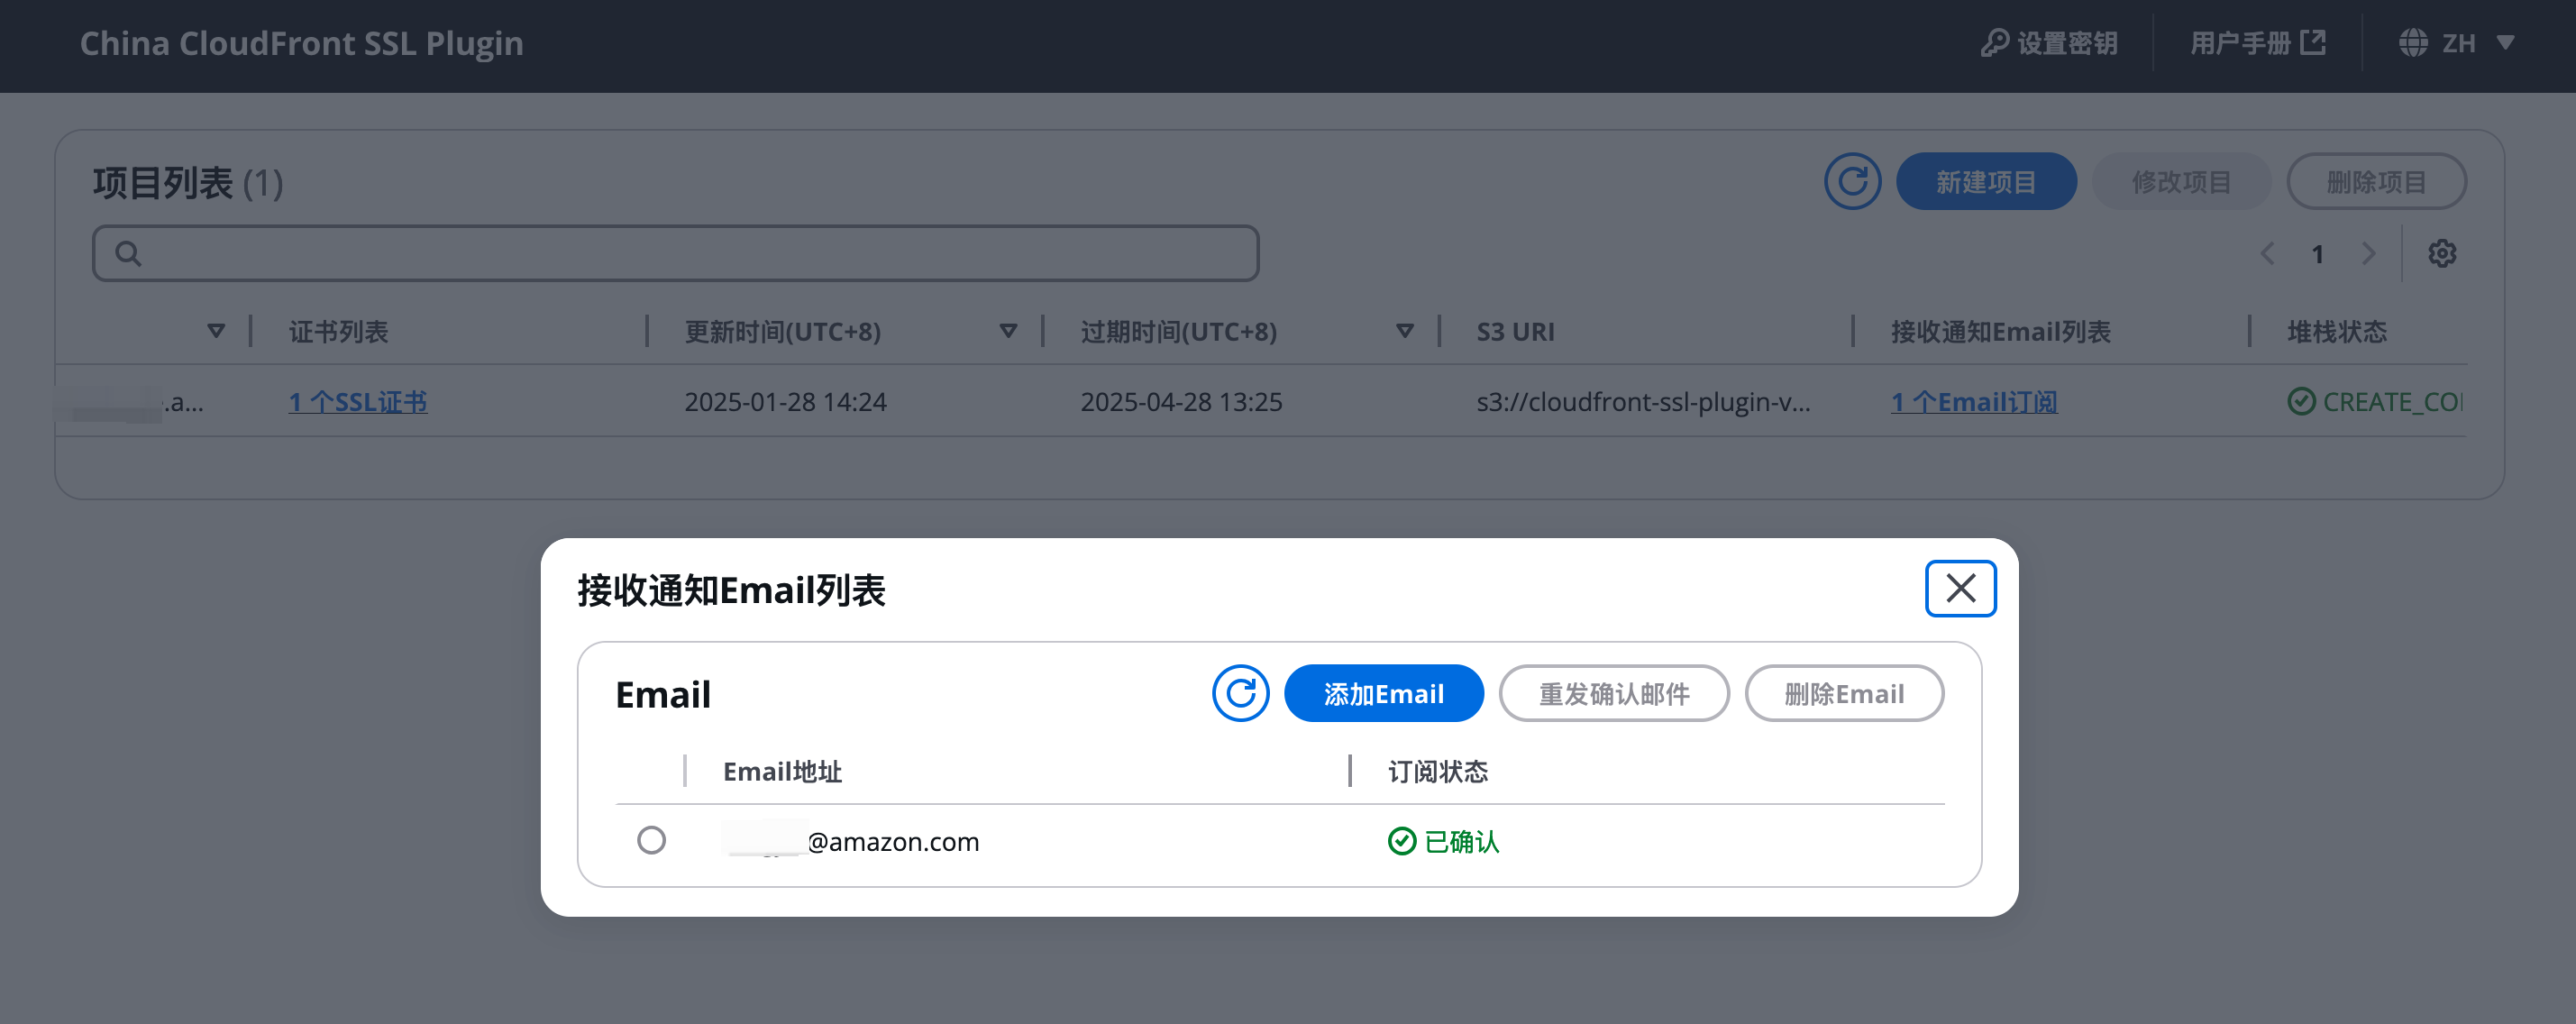Open the ZH language dropdown
Image resolution: width=2576 pixels, height=1024 pixels.
(x=2457, y=43)
